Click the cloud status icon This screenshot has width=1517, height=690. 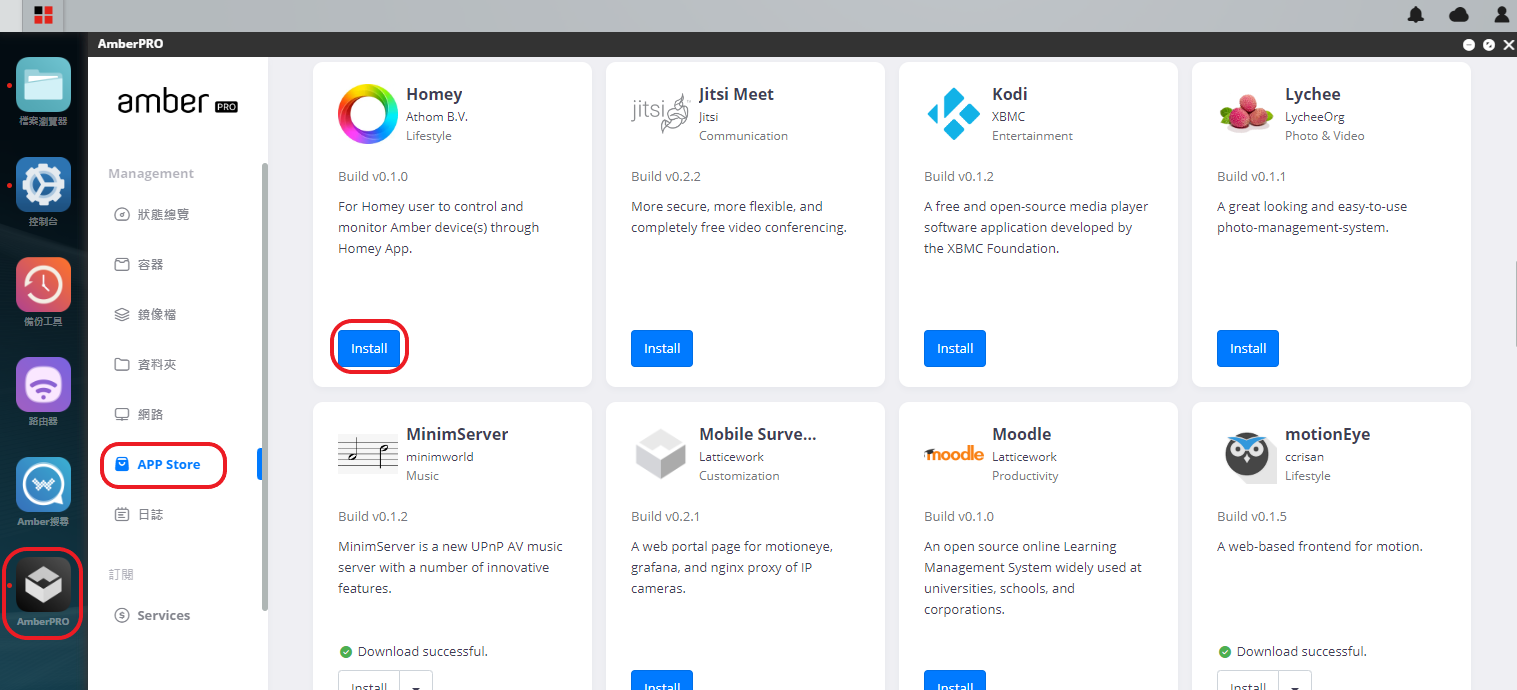pyautogui.click(x=1459, y=15)
